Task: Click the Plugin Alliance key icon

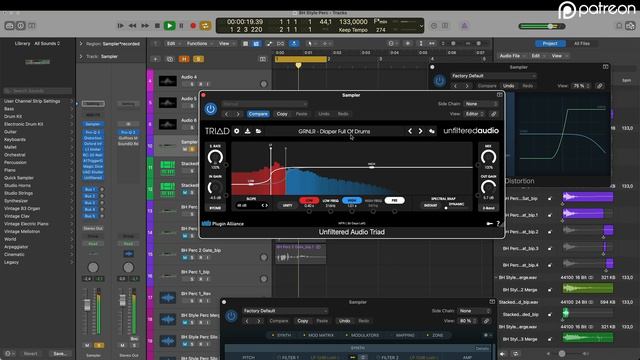Action: pos(489,223)
